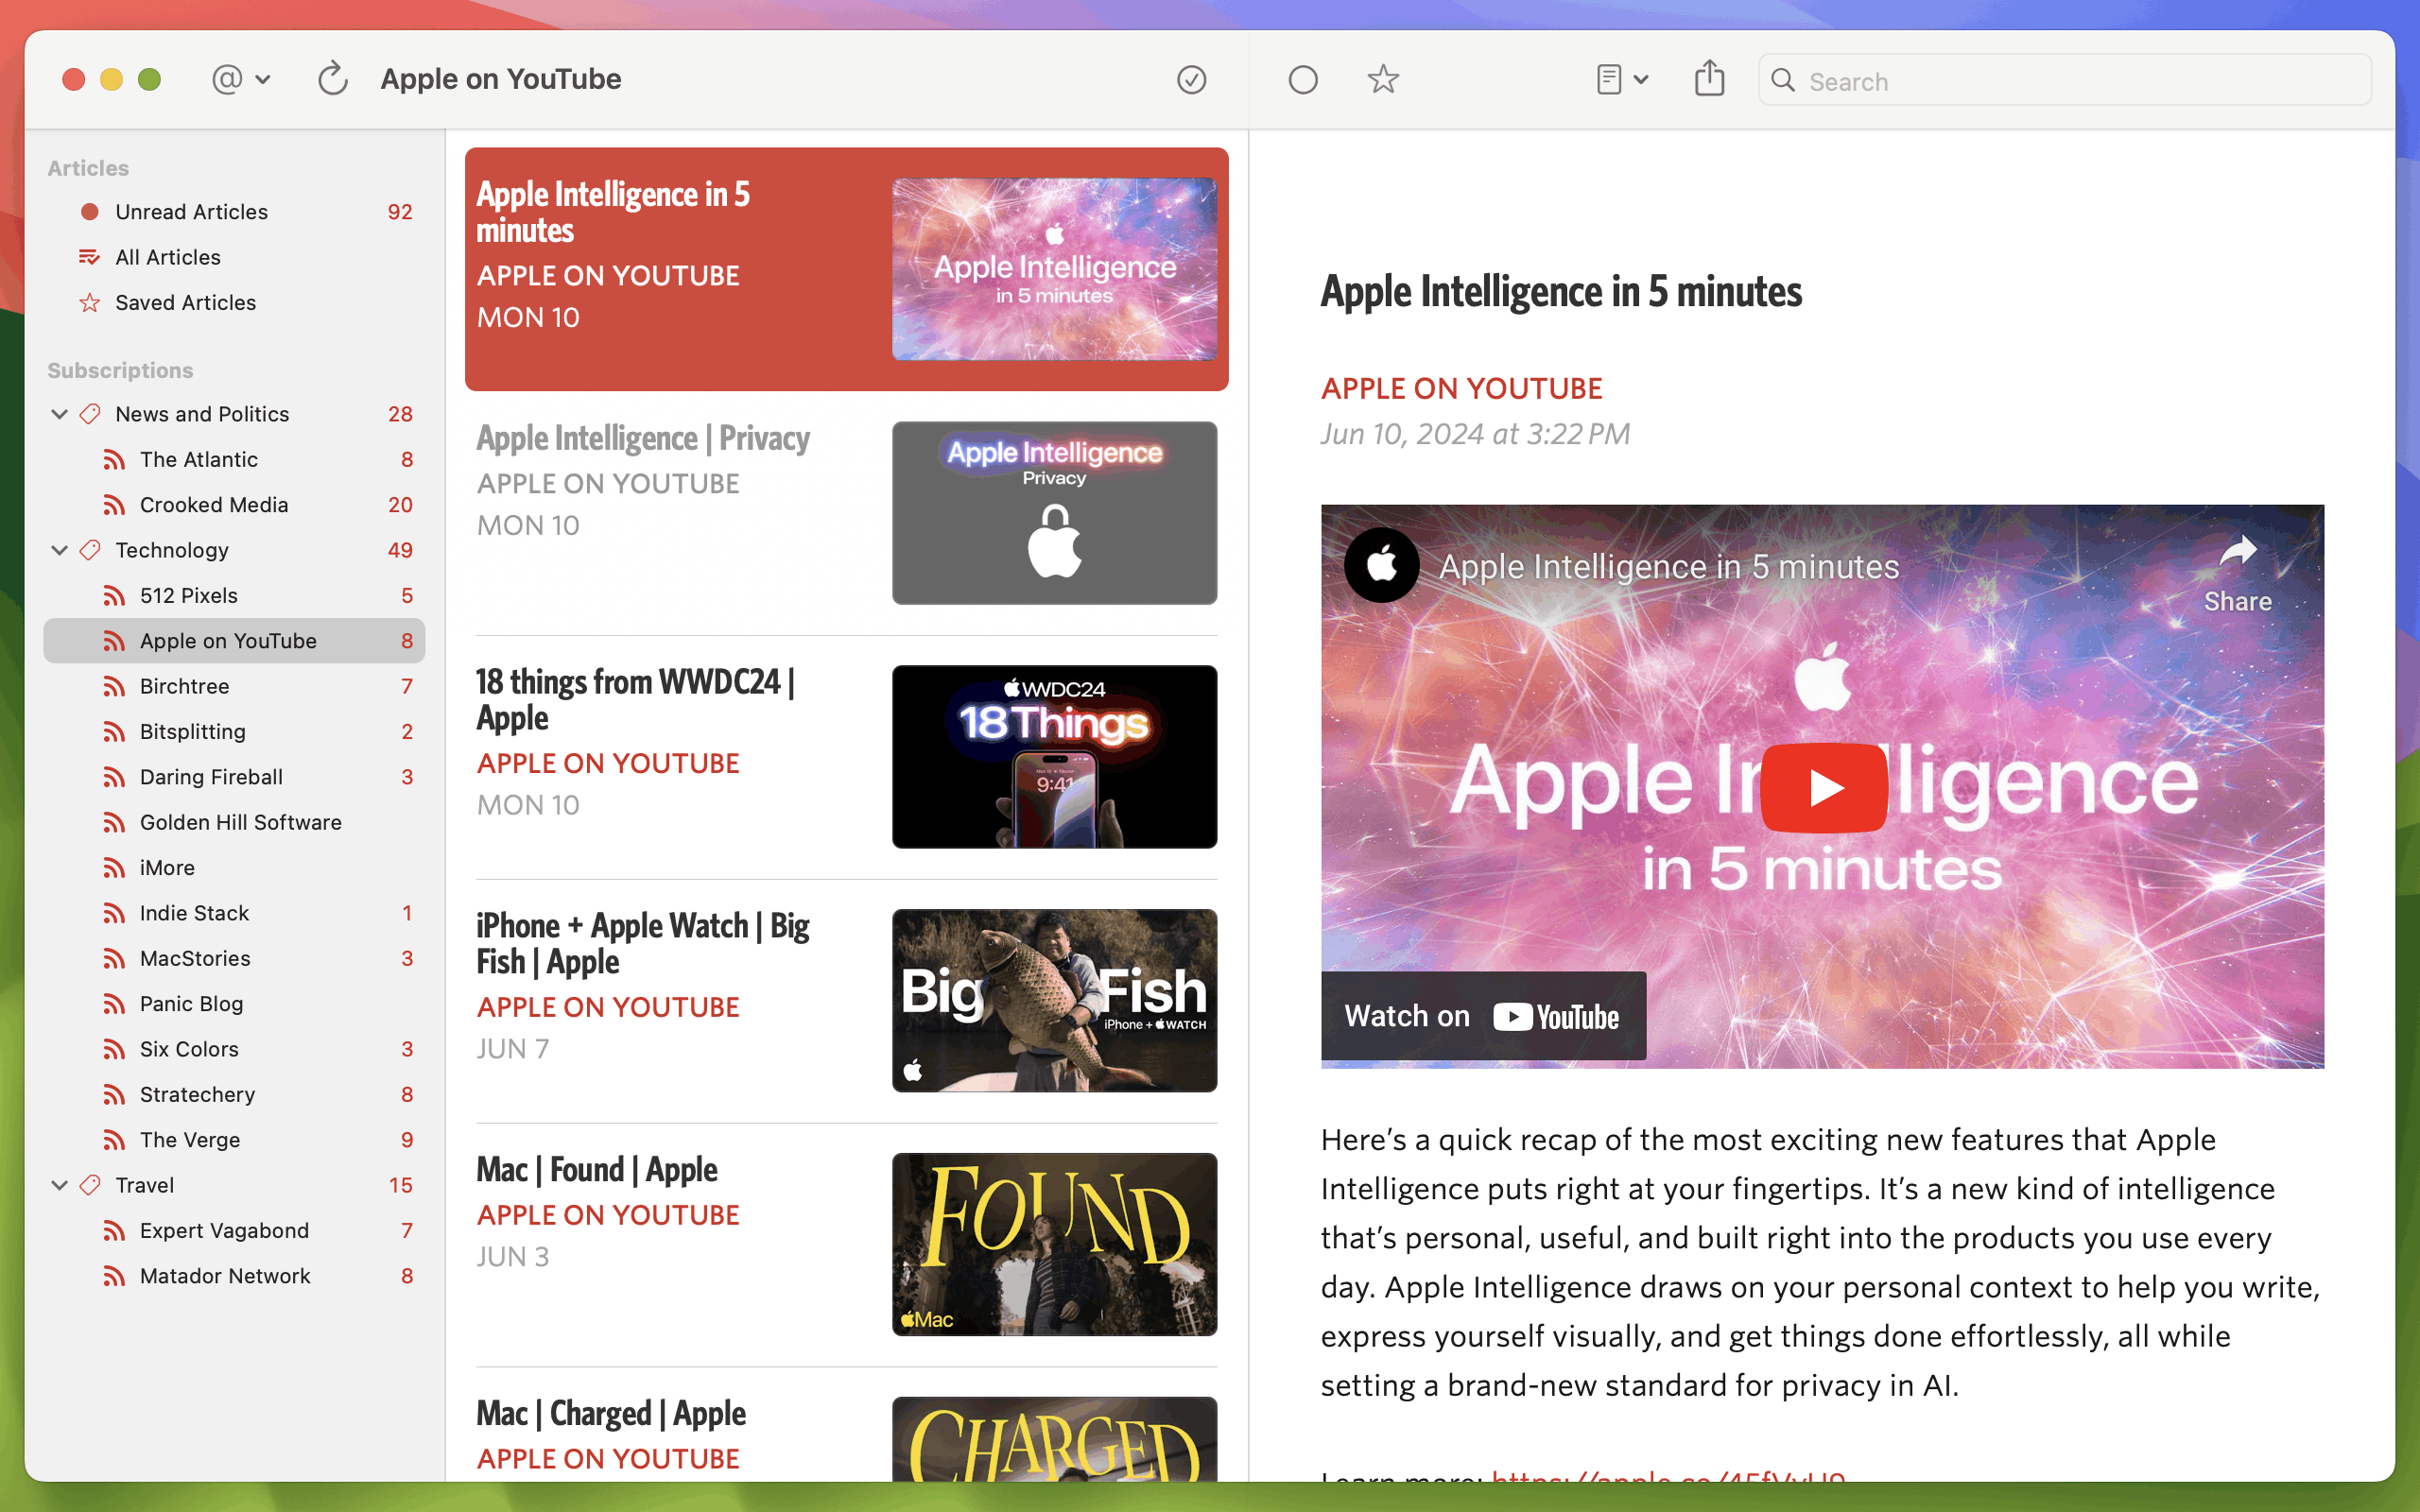Open the Mac | Found | Apple article
This screenshot has height=1512, width=2420.
[846, 1245]
